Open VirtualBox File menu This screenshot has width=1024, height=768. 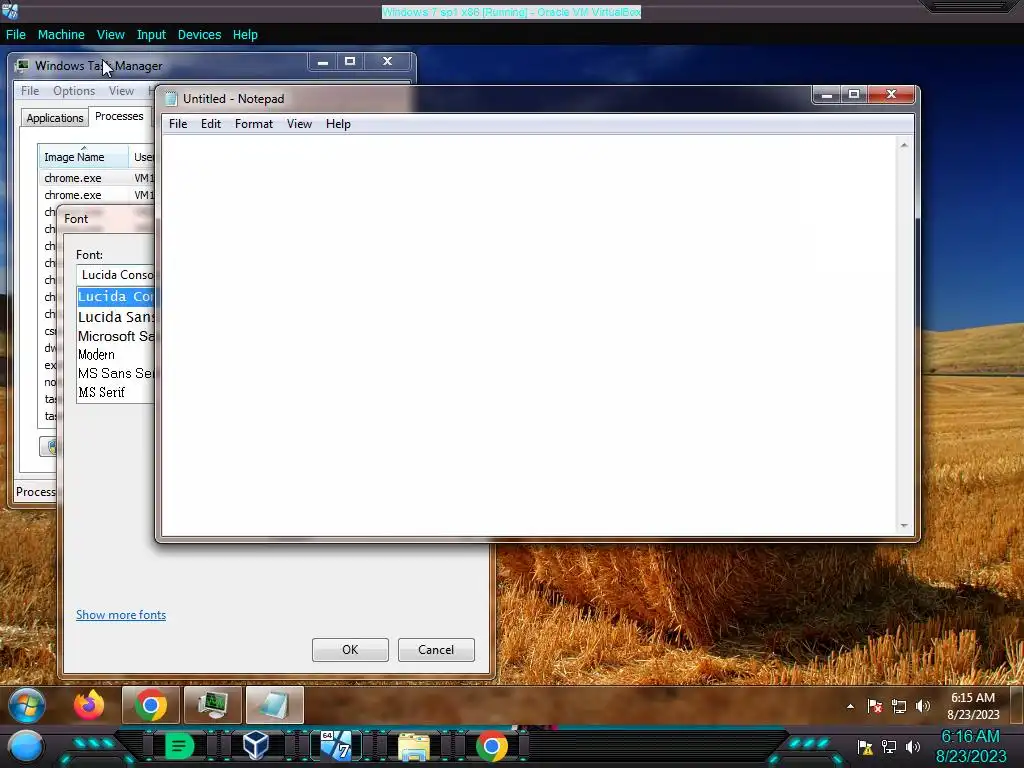pyautogui.click(x=16, y=35)
